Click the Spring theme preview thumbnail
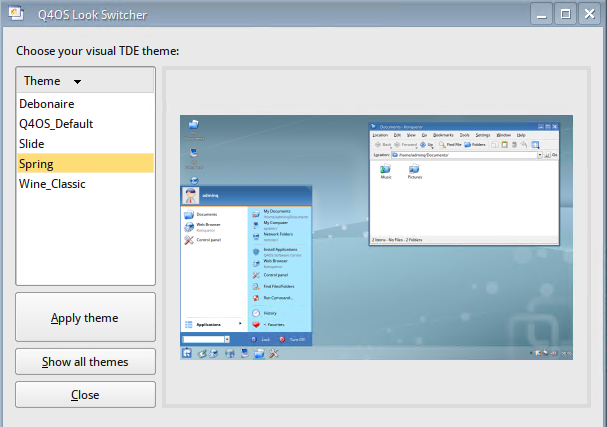Screen dimensions: 607x427 click(376, 237)
